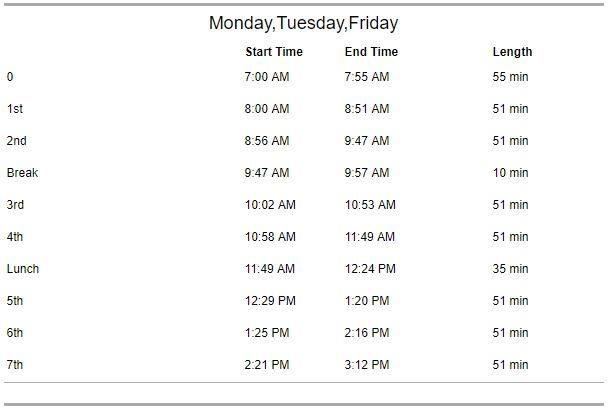This screenshot has width=608, height=410.
Task: Select the 35 min lunch length
Action: [510, 268]
